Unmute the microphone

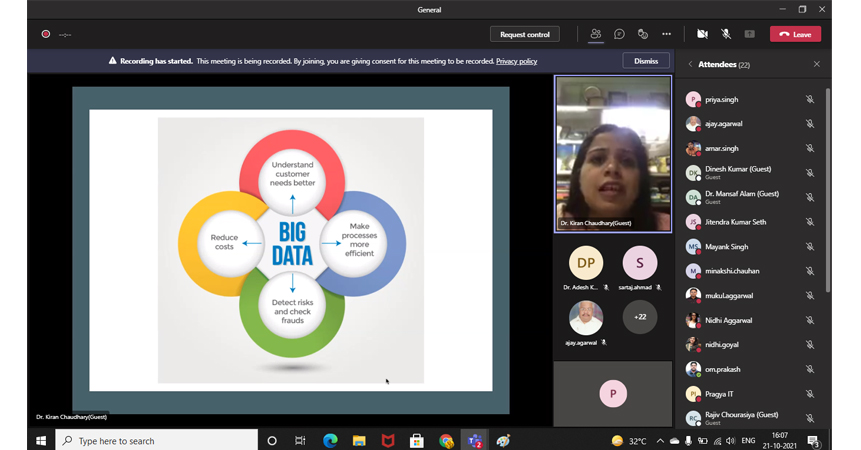click(x=726, y=34)
